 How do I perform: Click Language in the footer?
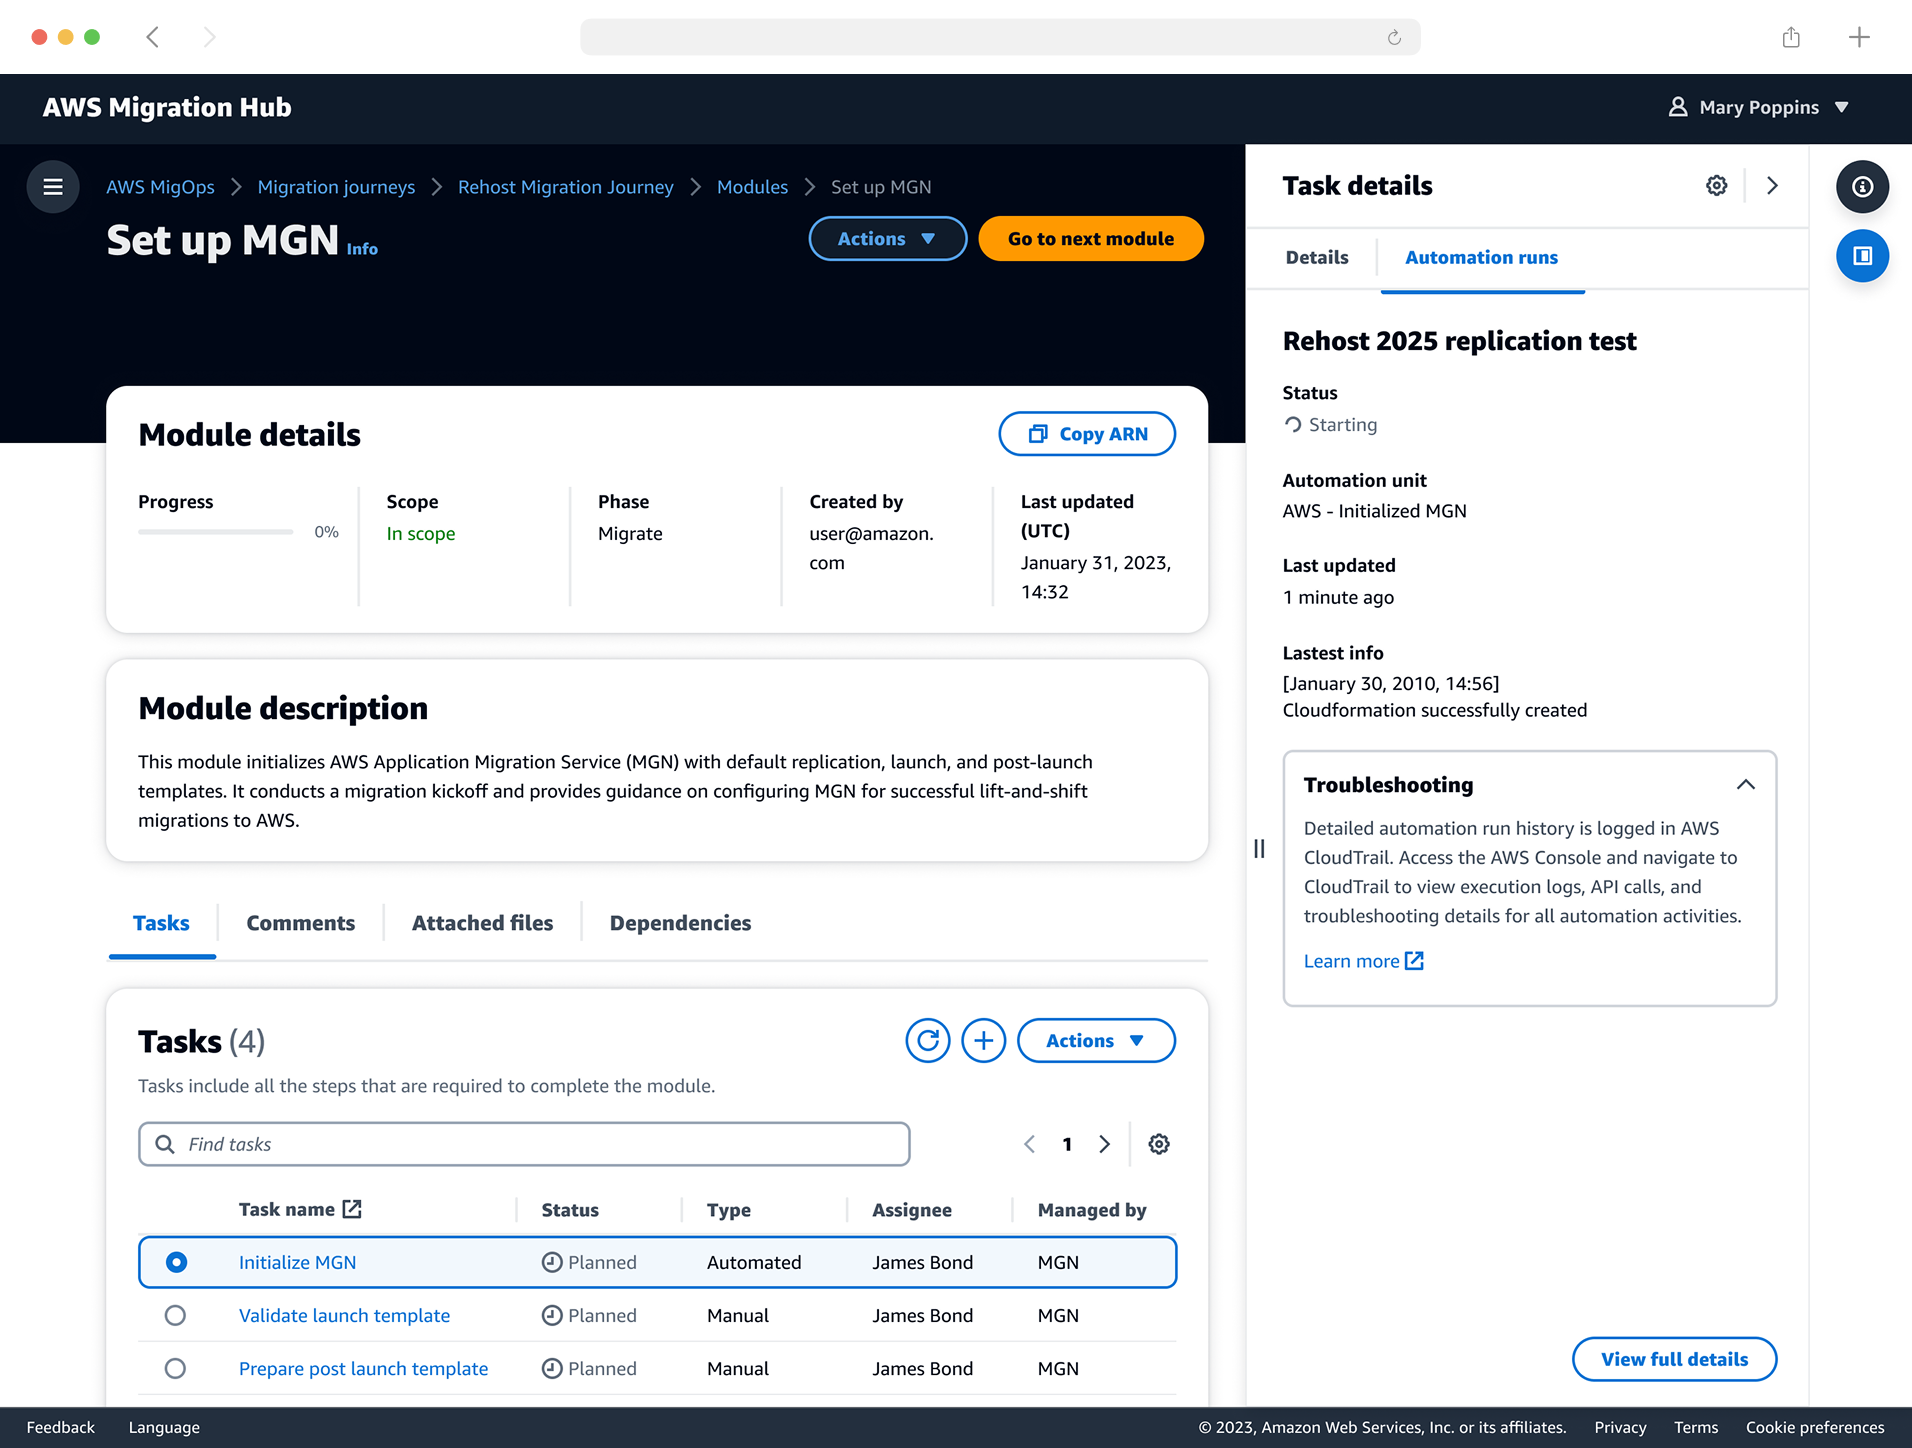[164, 1427]
